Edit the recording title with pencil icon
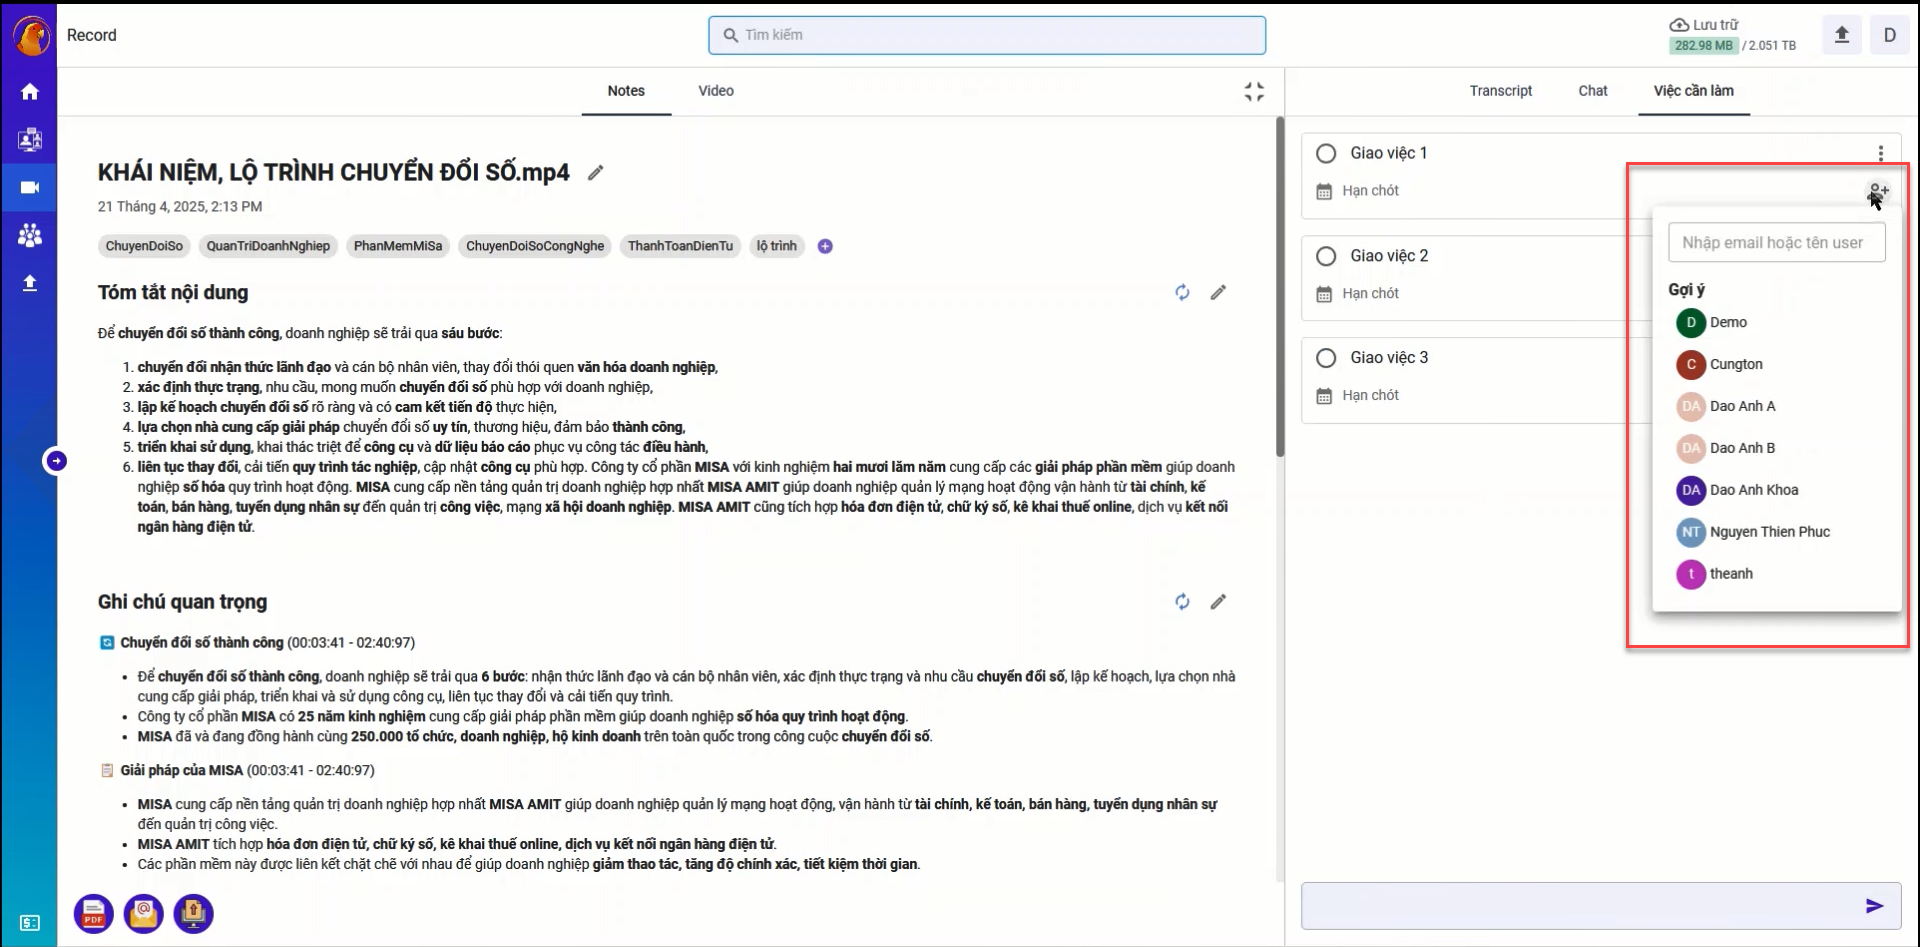The height and width of the screenshot is (947, 1920). point(596,173)
